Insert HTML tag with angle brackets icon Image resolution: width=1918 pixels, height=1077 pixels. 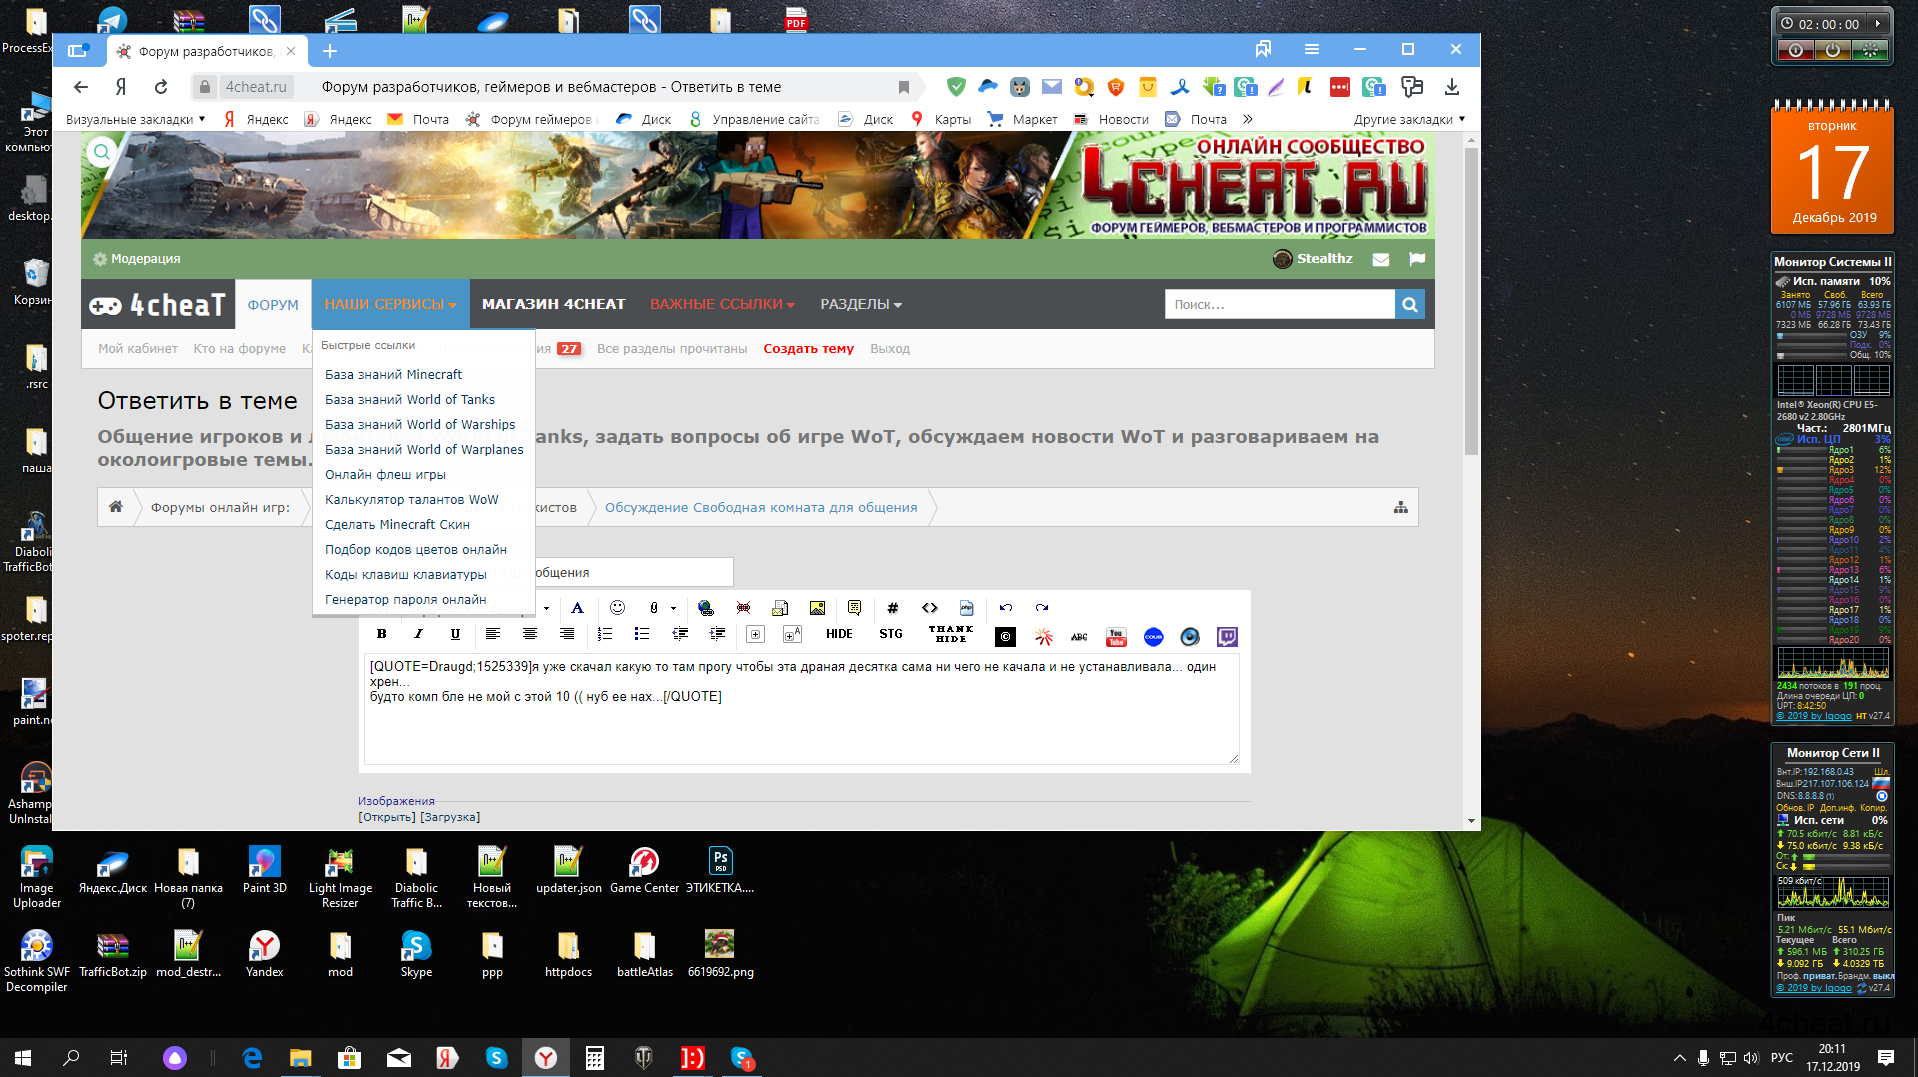pyautogui.click(x=930, y=608)
